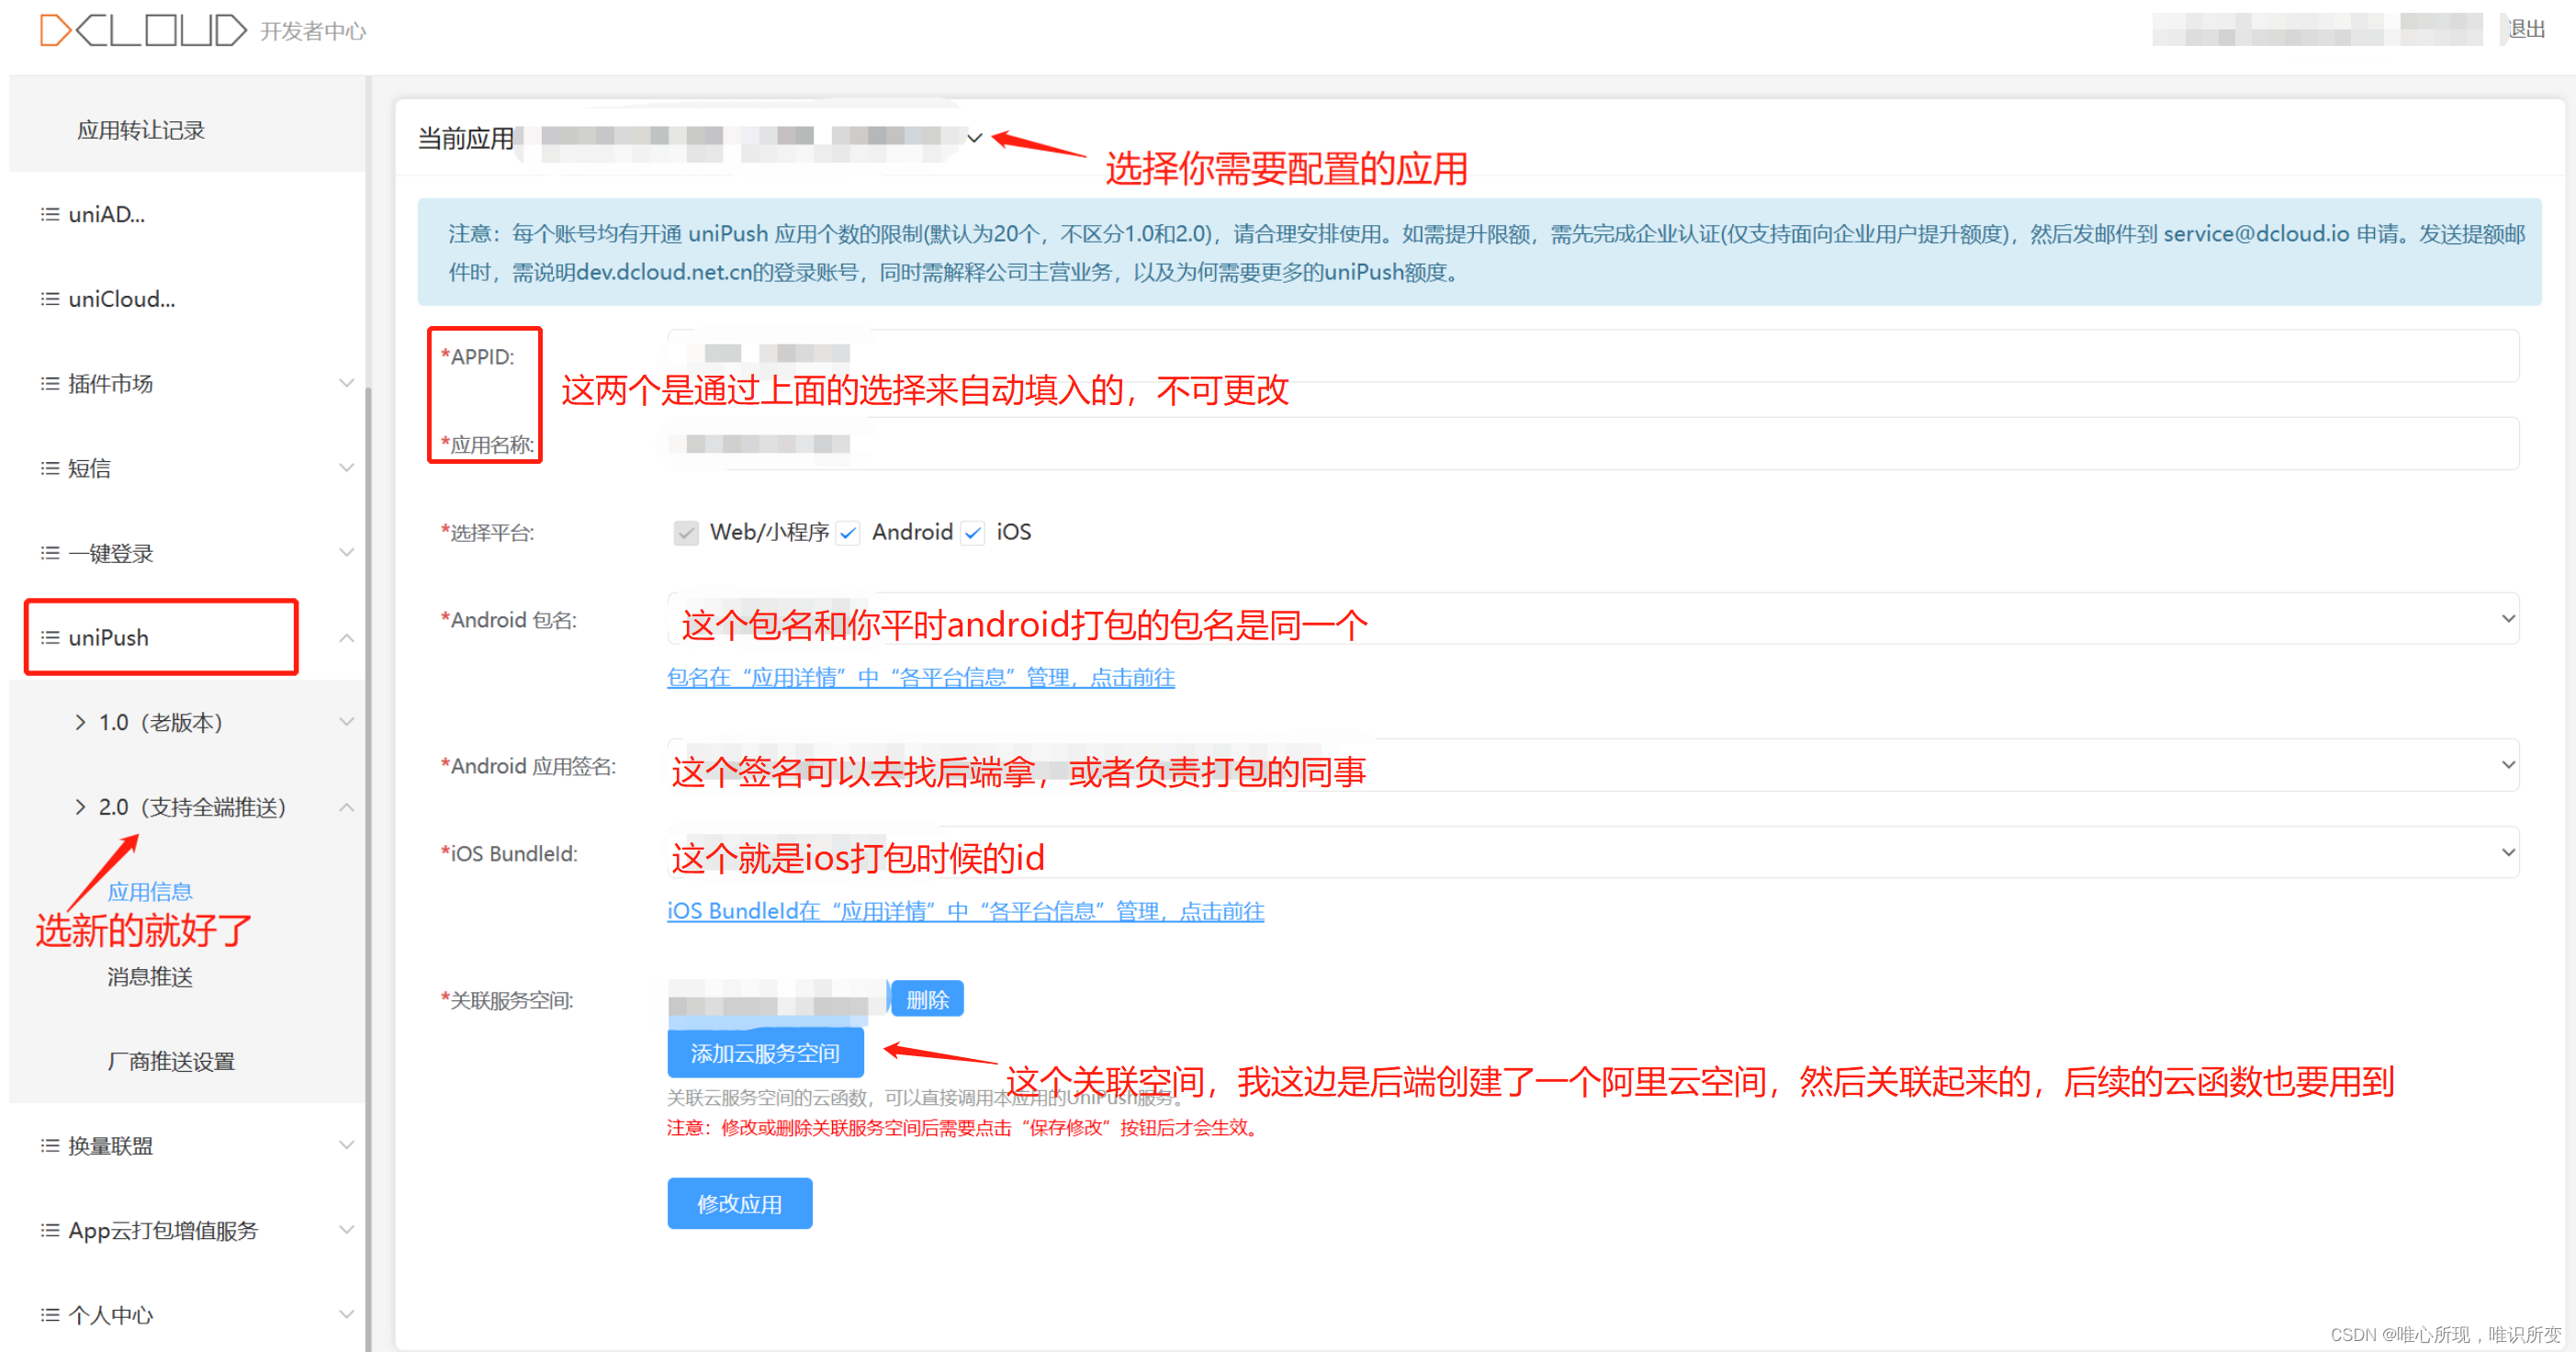Select 消息推送 under uniPush 2.0

(150, 976)
